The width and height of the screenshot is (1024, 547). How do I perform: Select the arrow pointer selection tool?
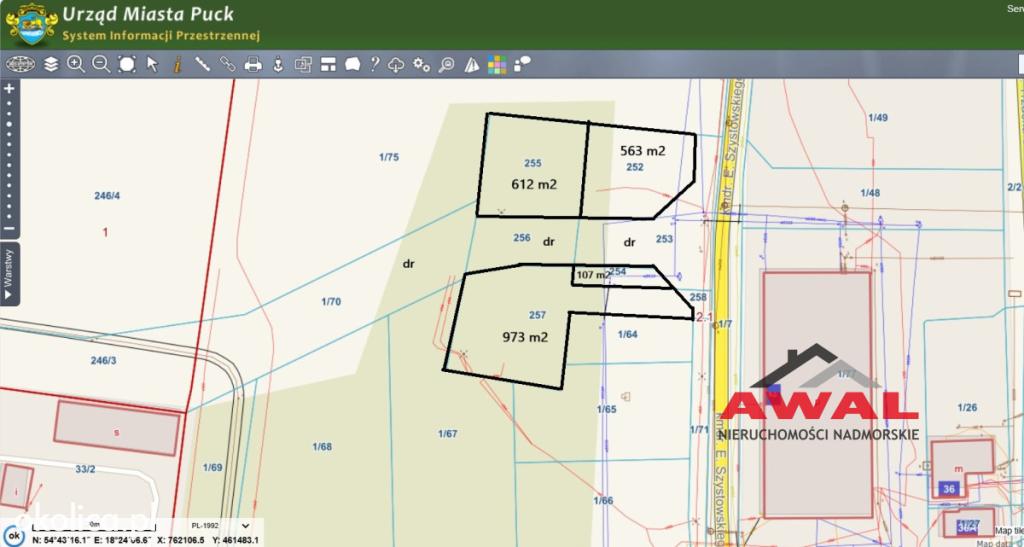tap(152, 64)
